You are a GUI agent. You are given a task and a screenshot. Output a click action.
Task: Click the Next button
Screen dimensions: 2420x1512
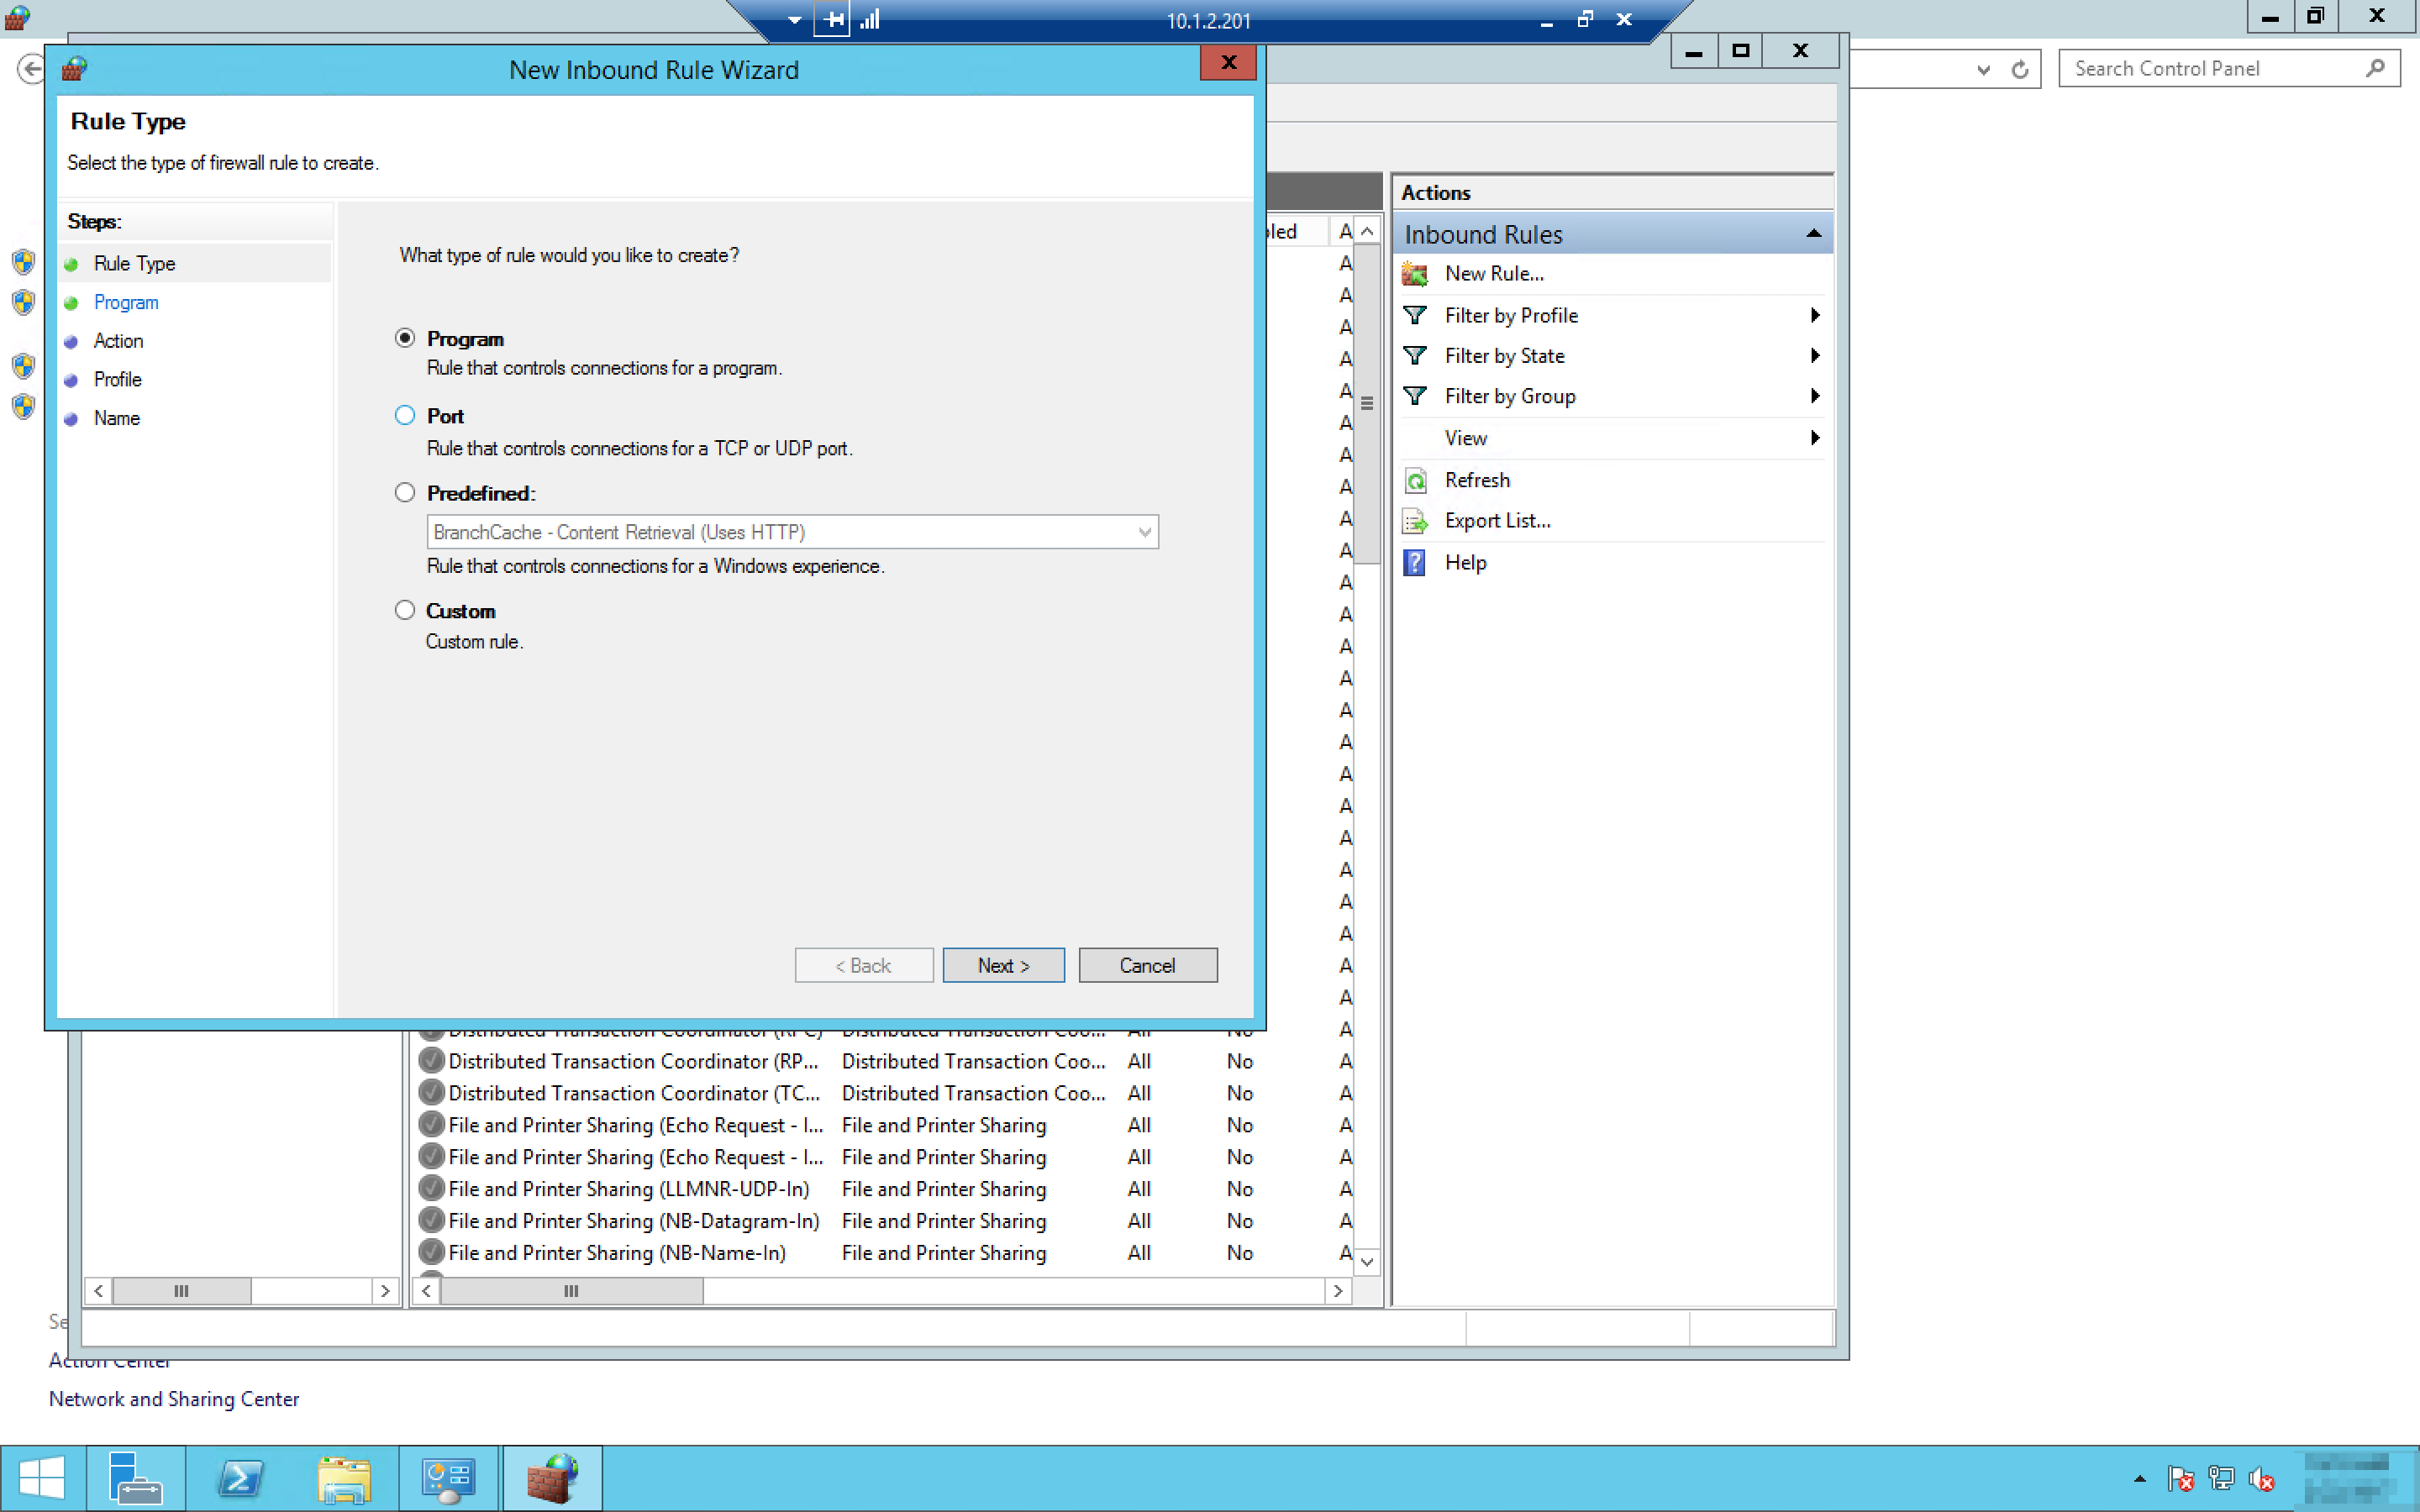coord(1003,965)
